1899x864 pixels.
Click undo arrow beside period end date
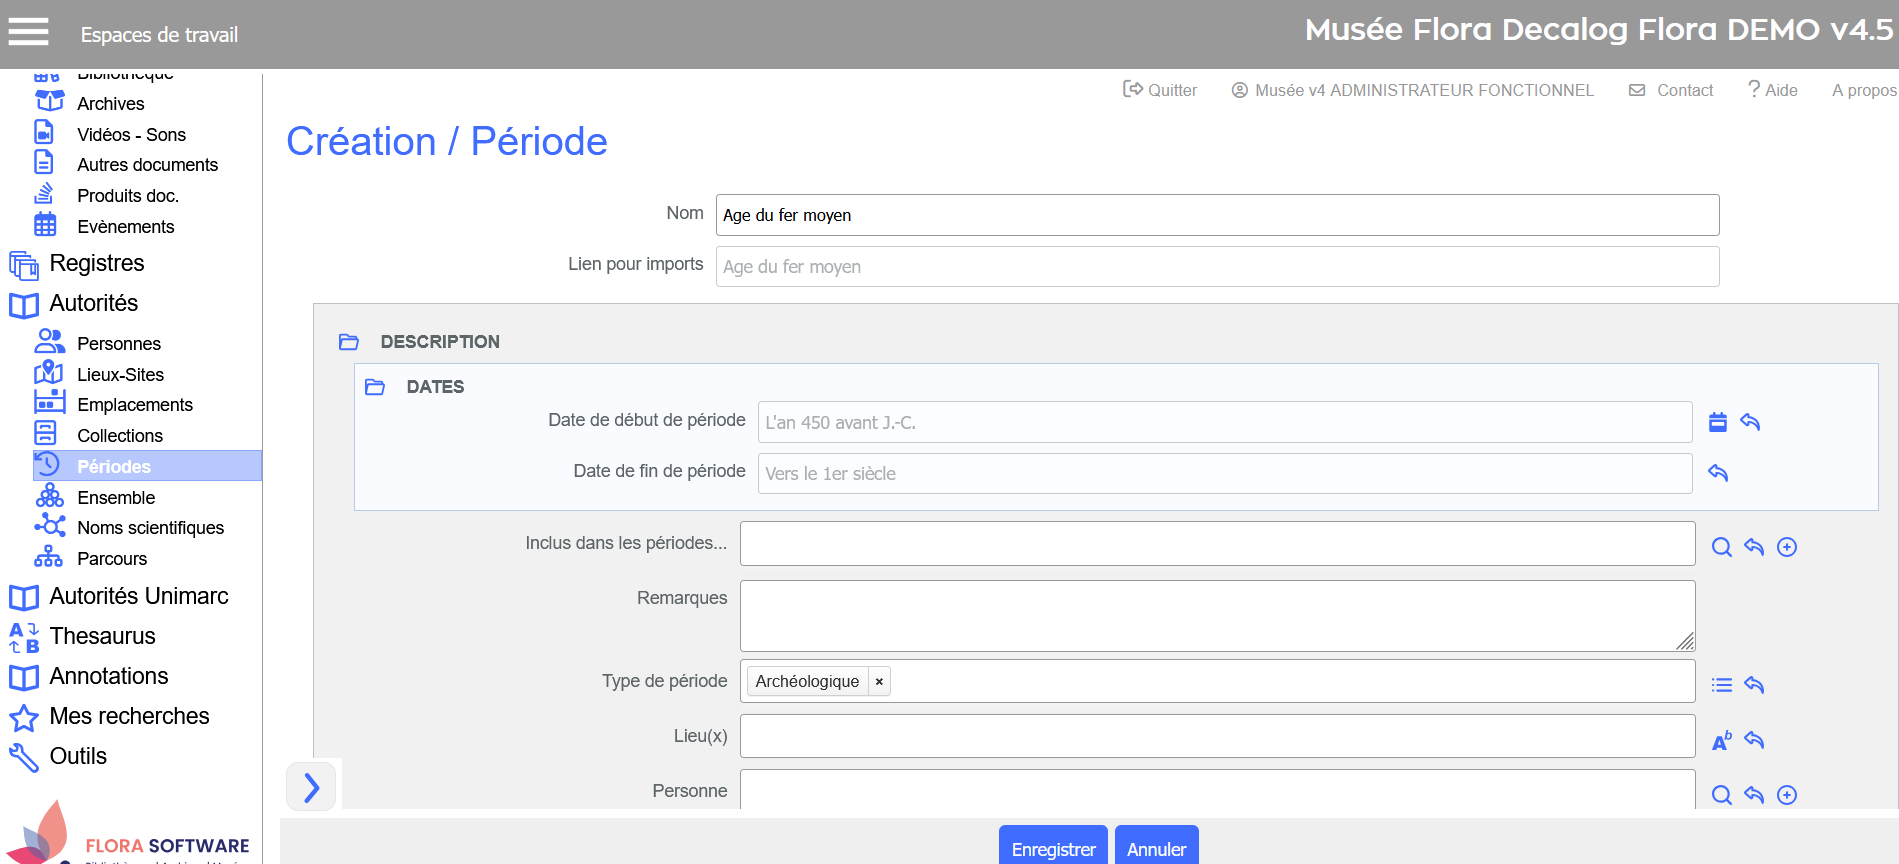(1718, 473)
